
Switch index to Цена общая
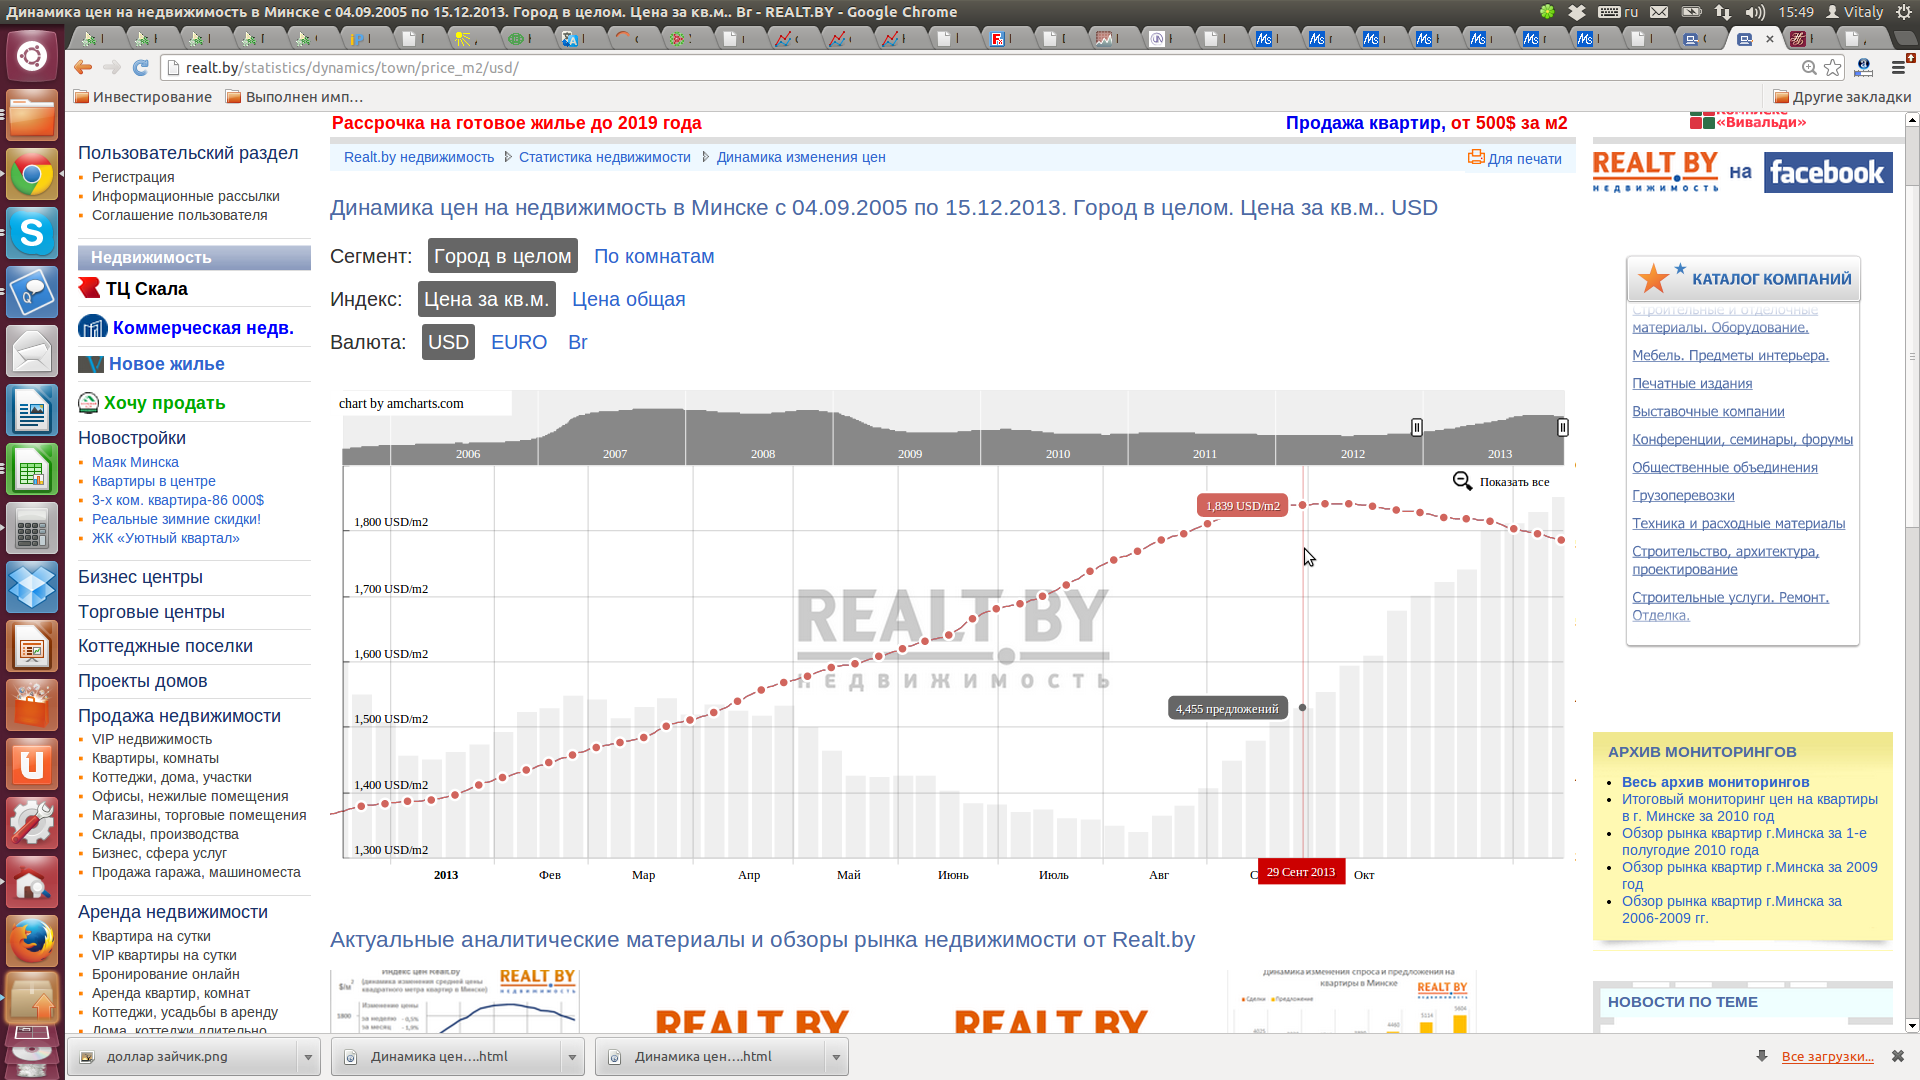click(x=628, y=299)
